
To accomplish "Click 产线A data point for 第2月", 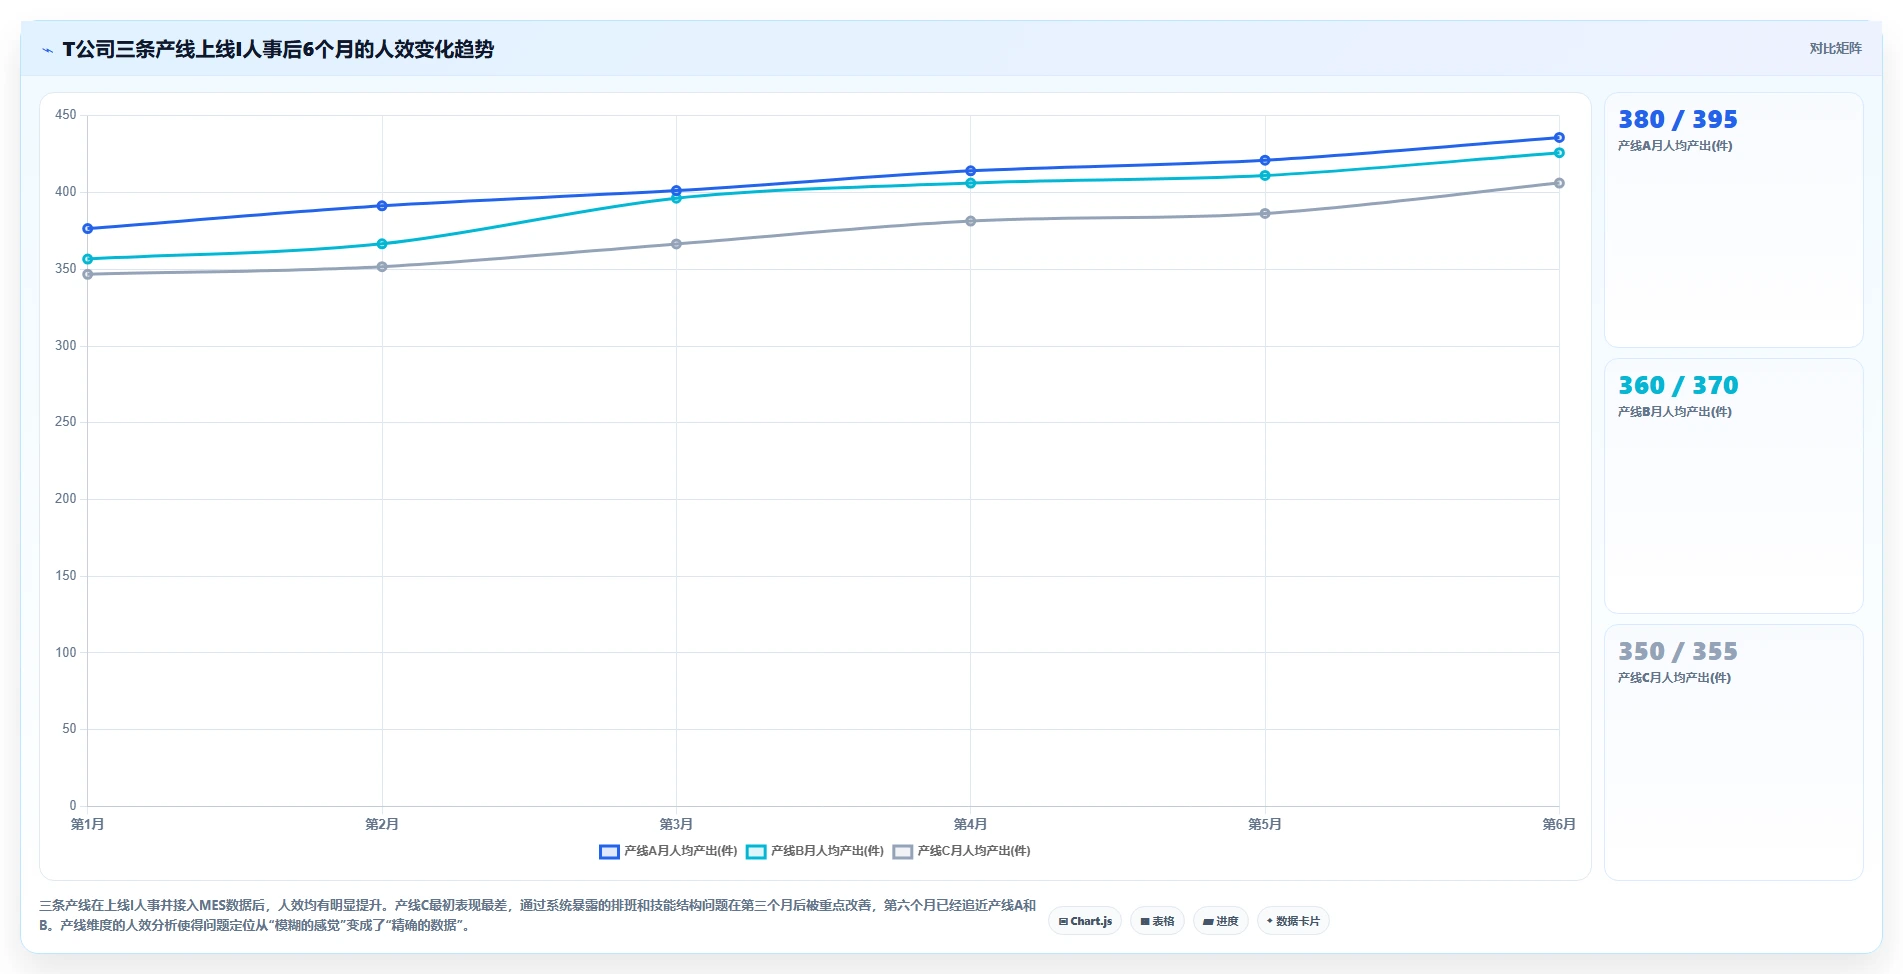I will [x=382, y=206].
